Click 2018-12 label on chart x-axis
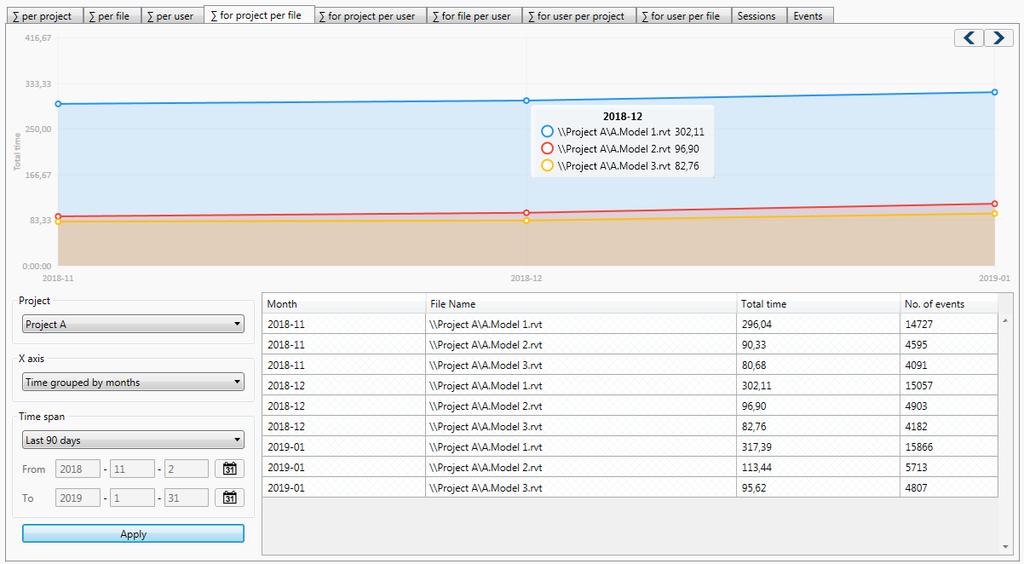 pyautogui.click(x=526, y=278)
